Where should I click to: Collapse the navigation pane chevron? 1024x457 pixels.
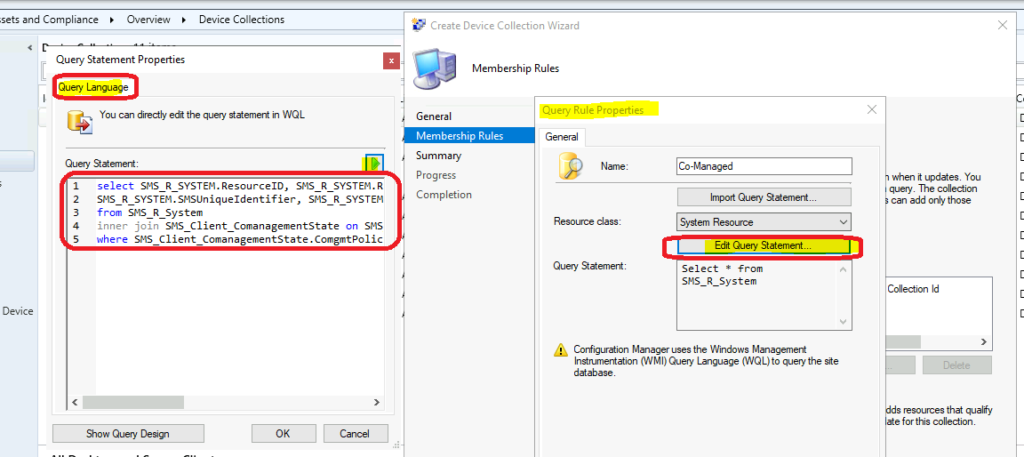(30, 48)
